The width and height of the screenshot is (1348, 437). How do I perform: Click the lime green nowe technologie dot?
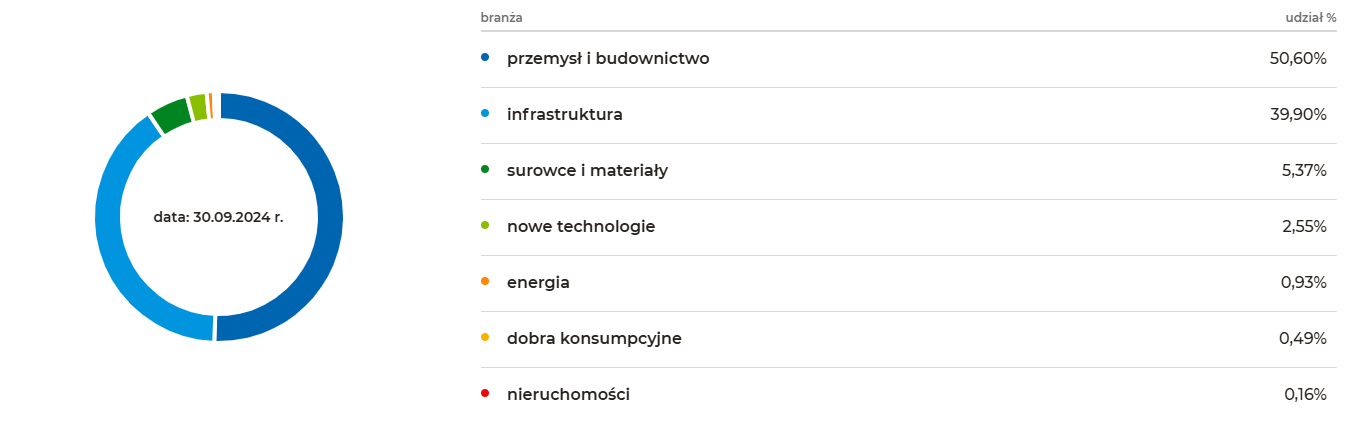[485, 226]
